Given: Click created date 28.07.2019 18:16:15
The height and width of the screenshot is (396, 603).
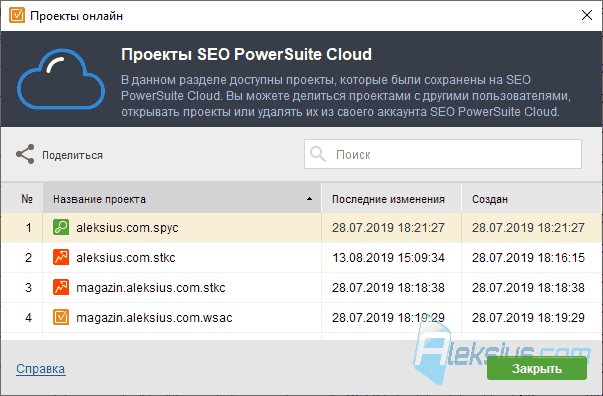Looking at the screenshot, I should (x=528, y=258).
